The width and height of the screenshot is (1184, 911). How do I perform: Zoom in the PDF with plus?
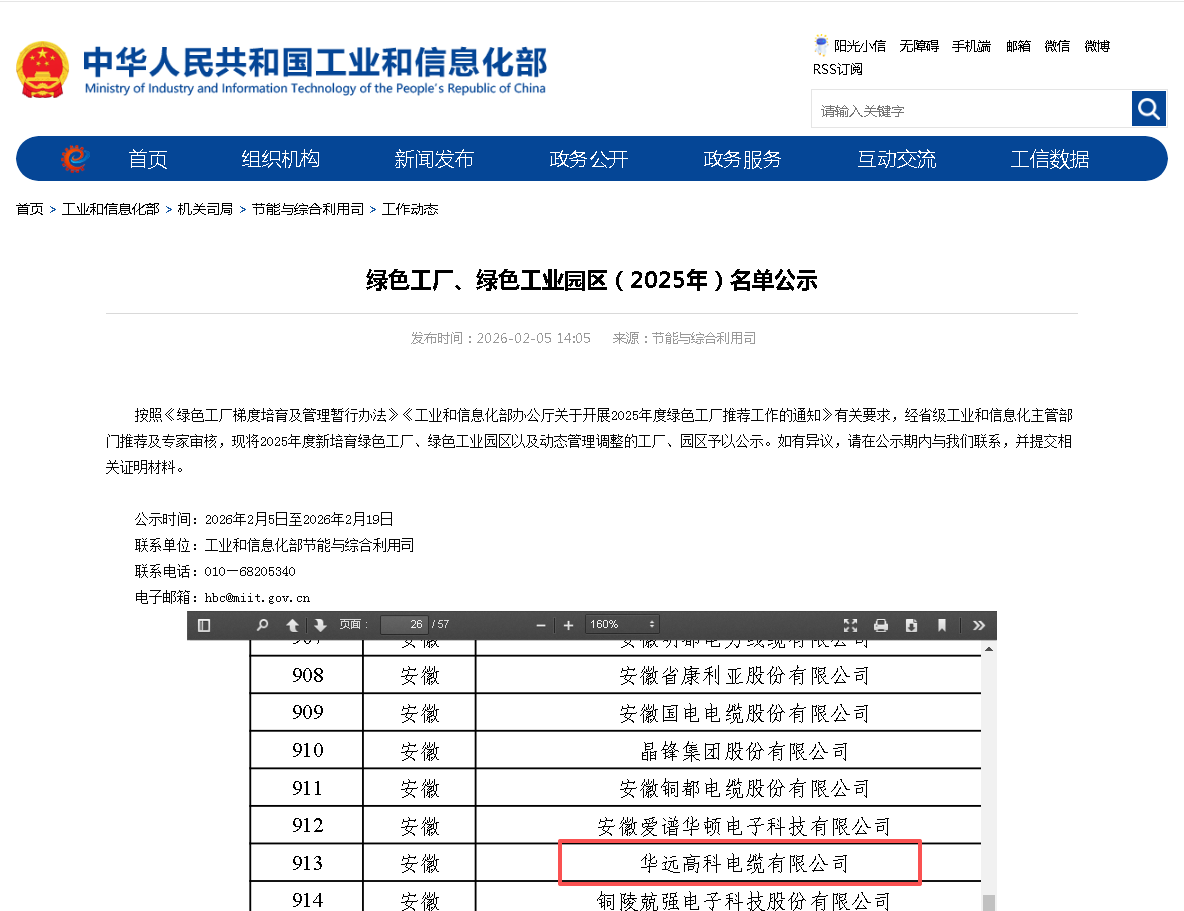(568, 625)
